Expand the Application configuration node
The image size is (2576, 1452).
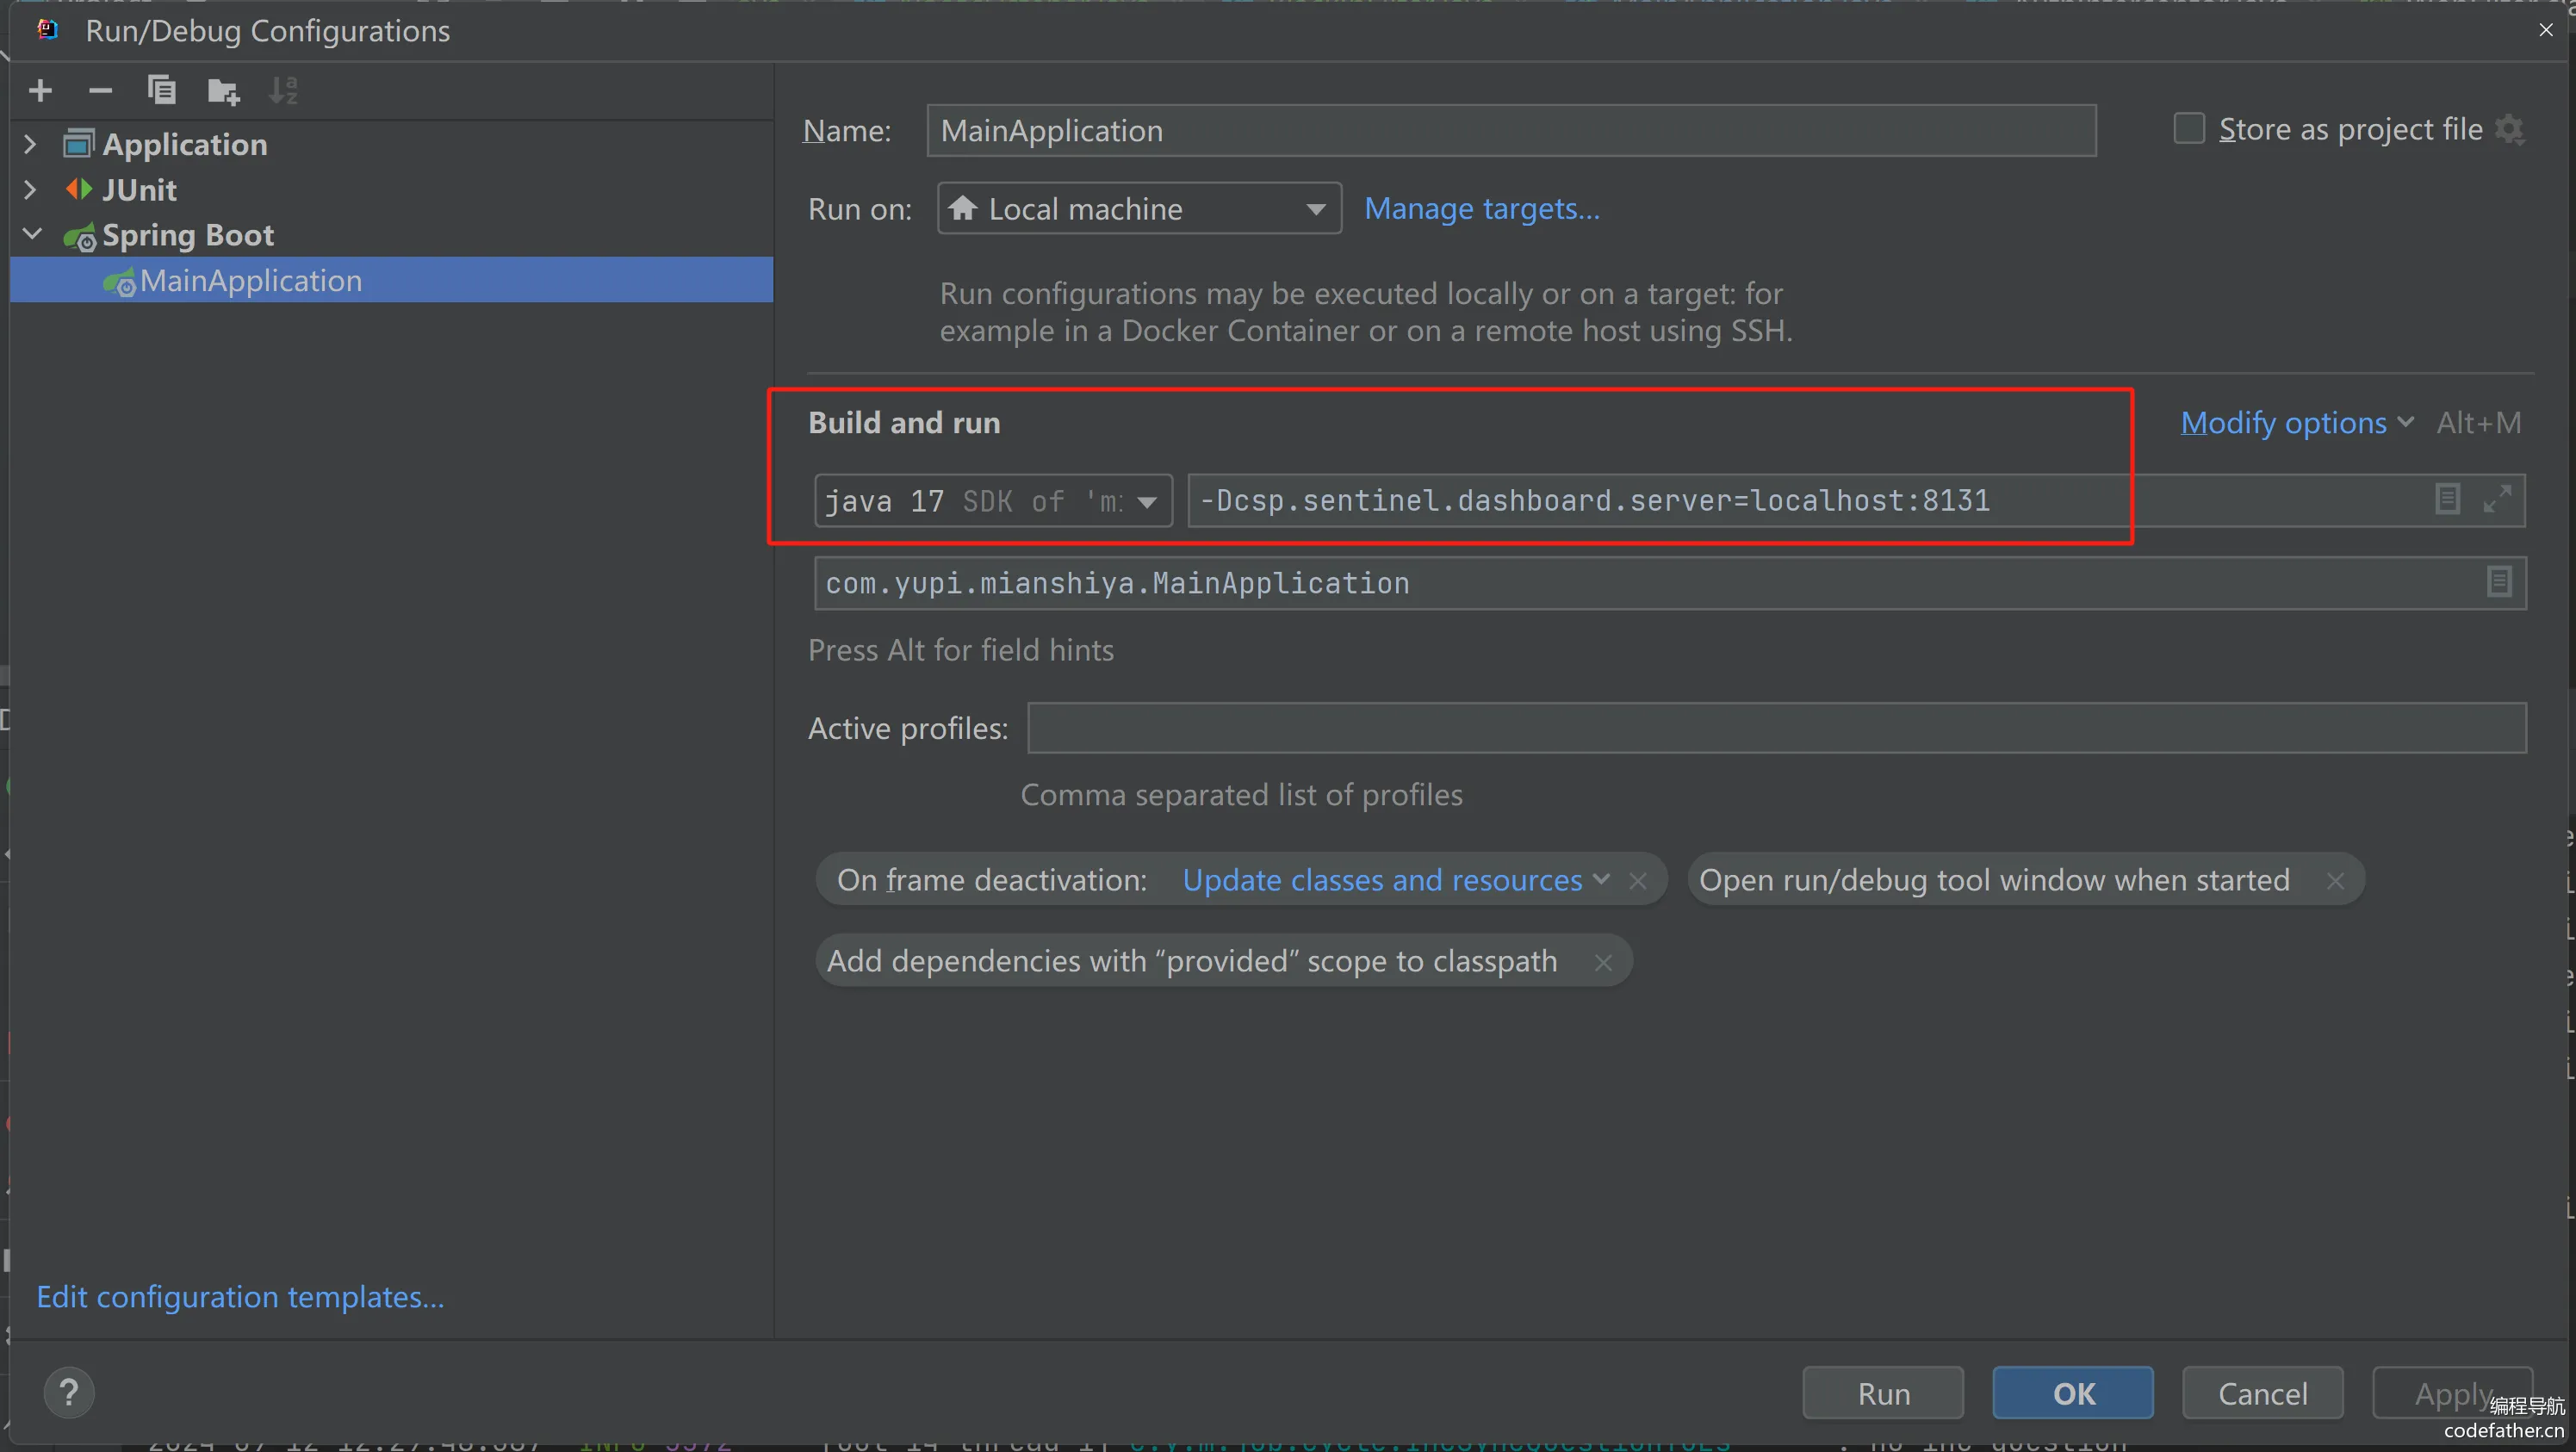point(30,144)
